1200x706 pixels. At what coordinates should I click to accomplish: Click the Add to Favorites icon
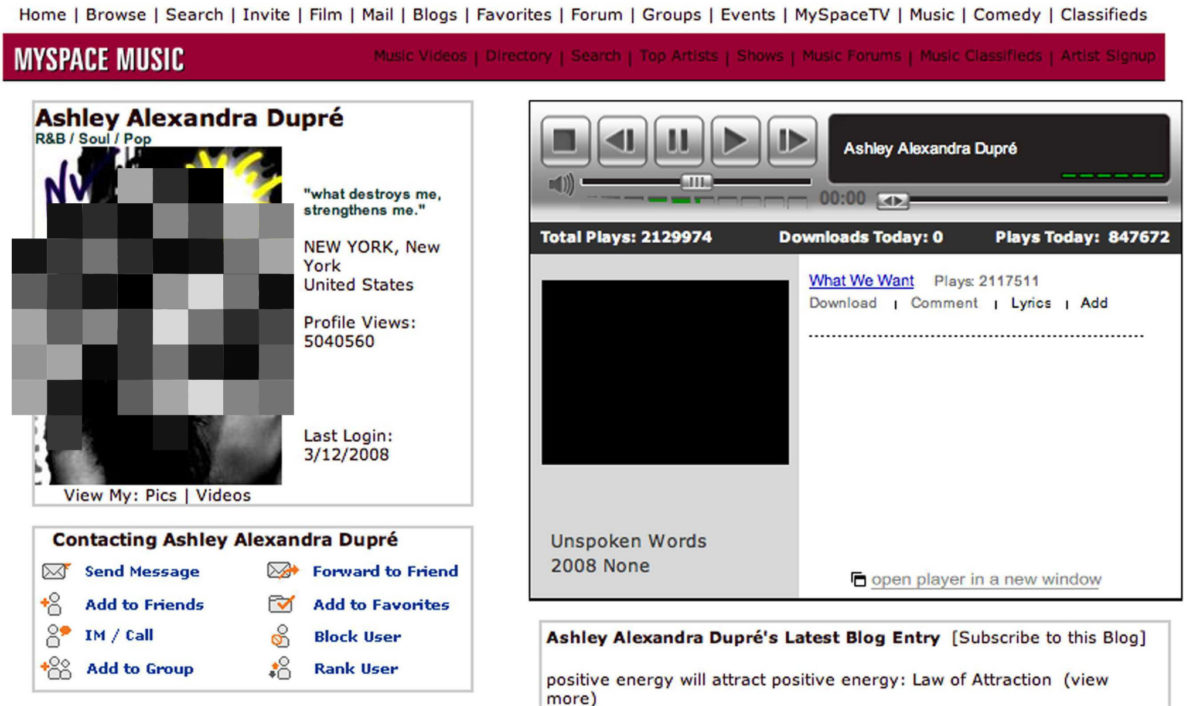pyautogui.click(x=281, y=604)
